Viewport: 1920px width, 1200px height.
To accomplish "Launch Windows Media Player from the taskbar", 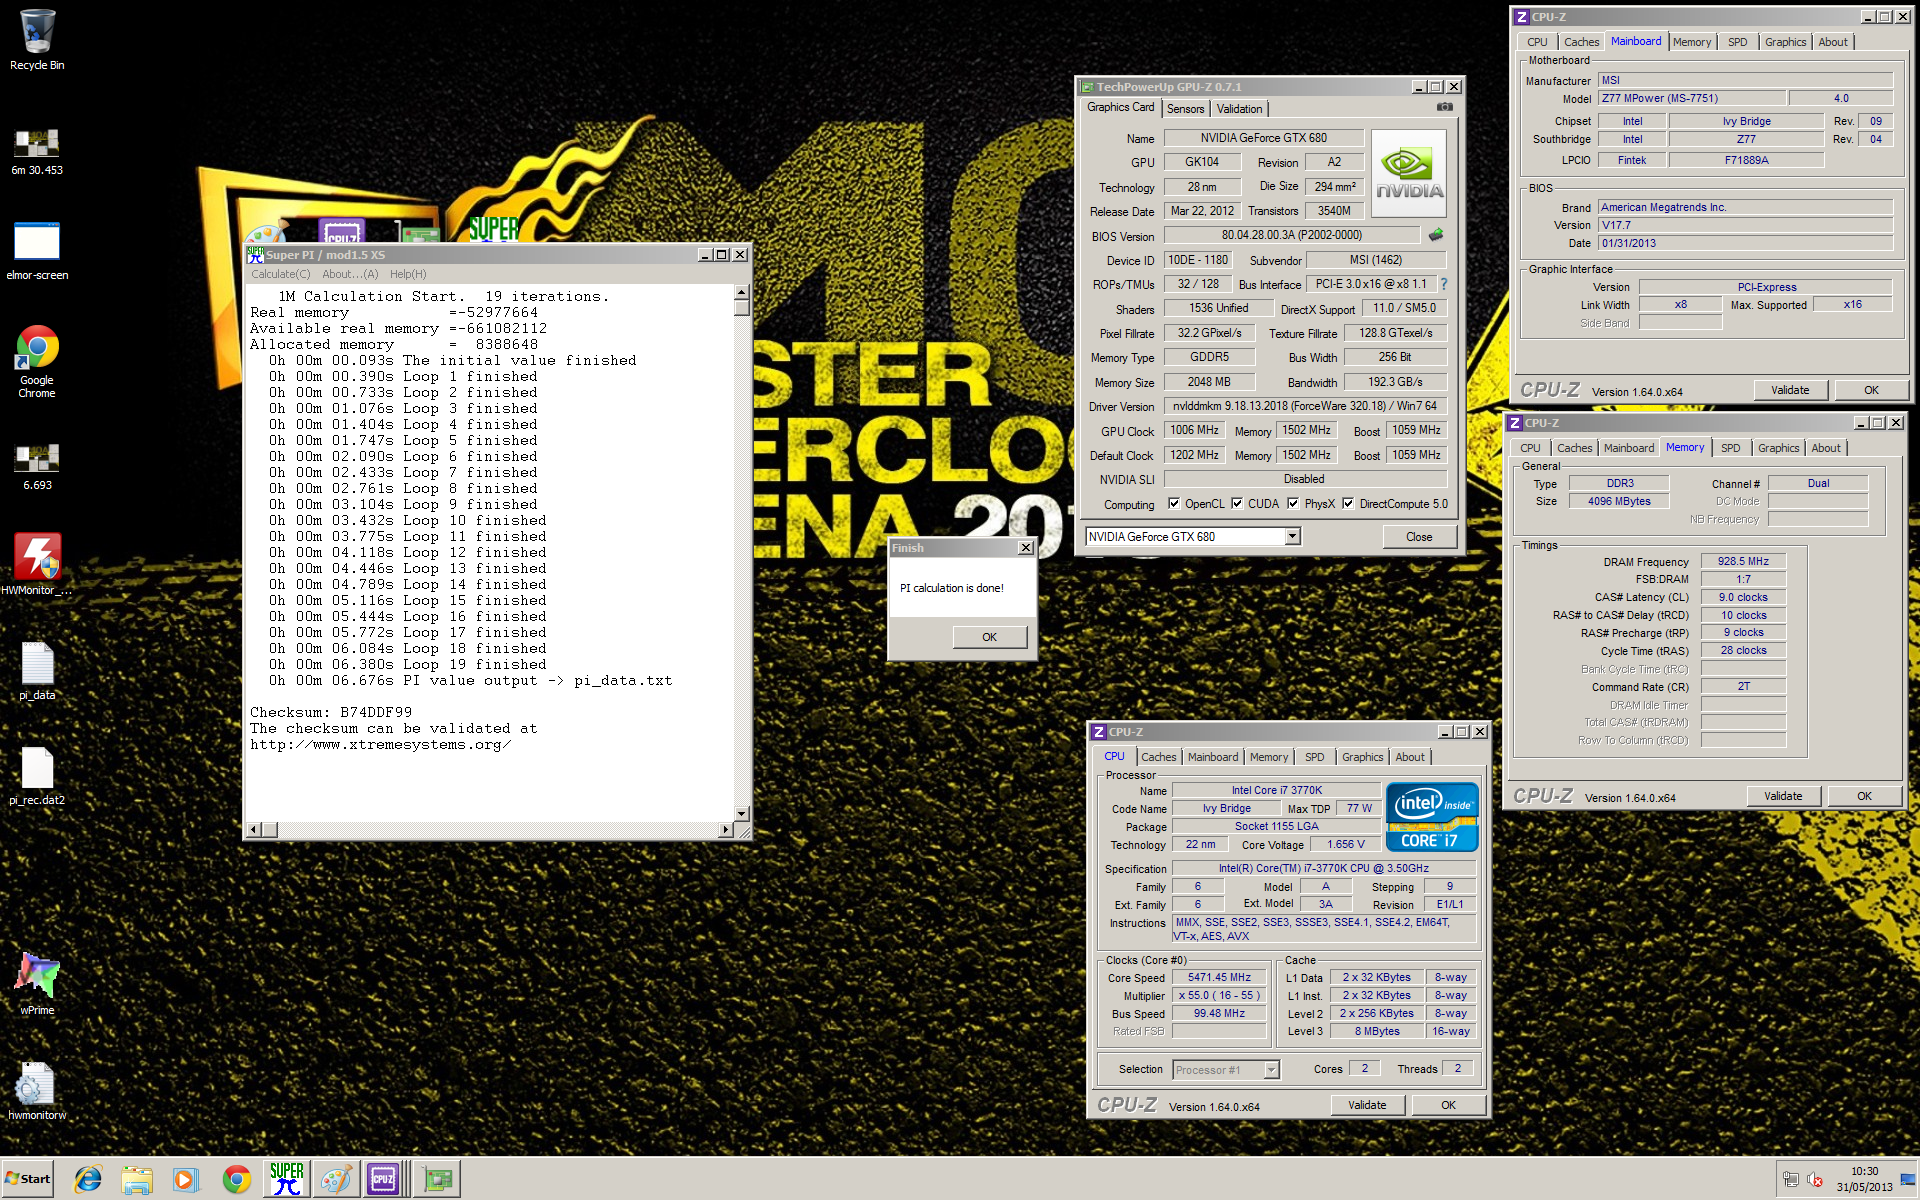I will pyautogui.click(x=185, y=1179).
